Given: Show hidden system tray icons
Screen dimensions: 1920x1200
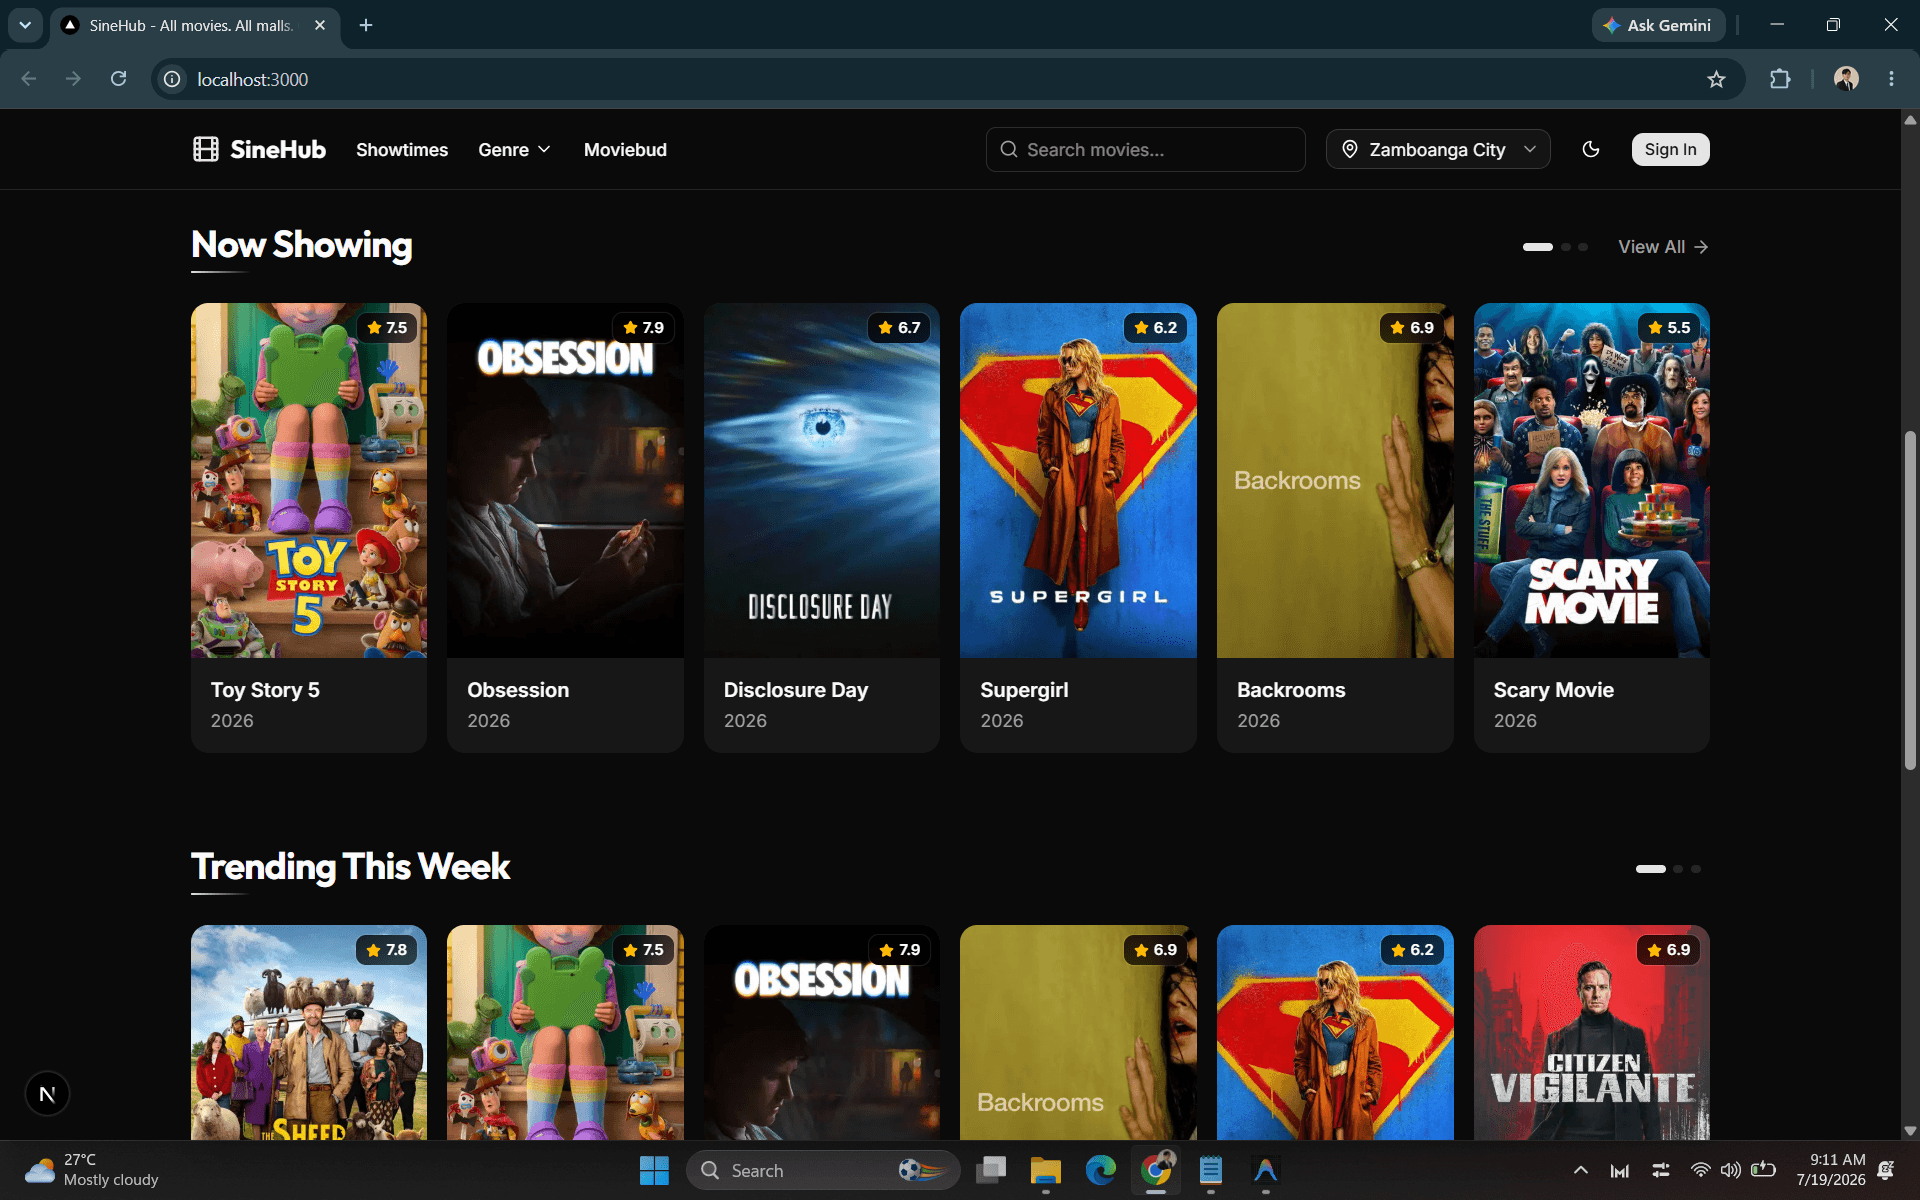Looking at the screenshot, I should tap(1580, 1170).
